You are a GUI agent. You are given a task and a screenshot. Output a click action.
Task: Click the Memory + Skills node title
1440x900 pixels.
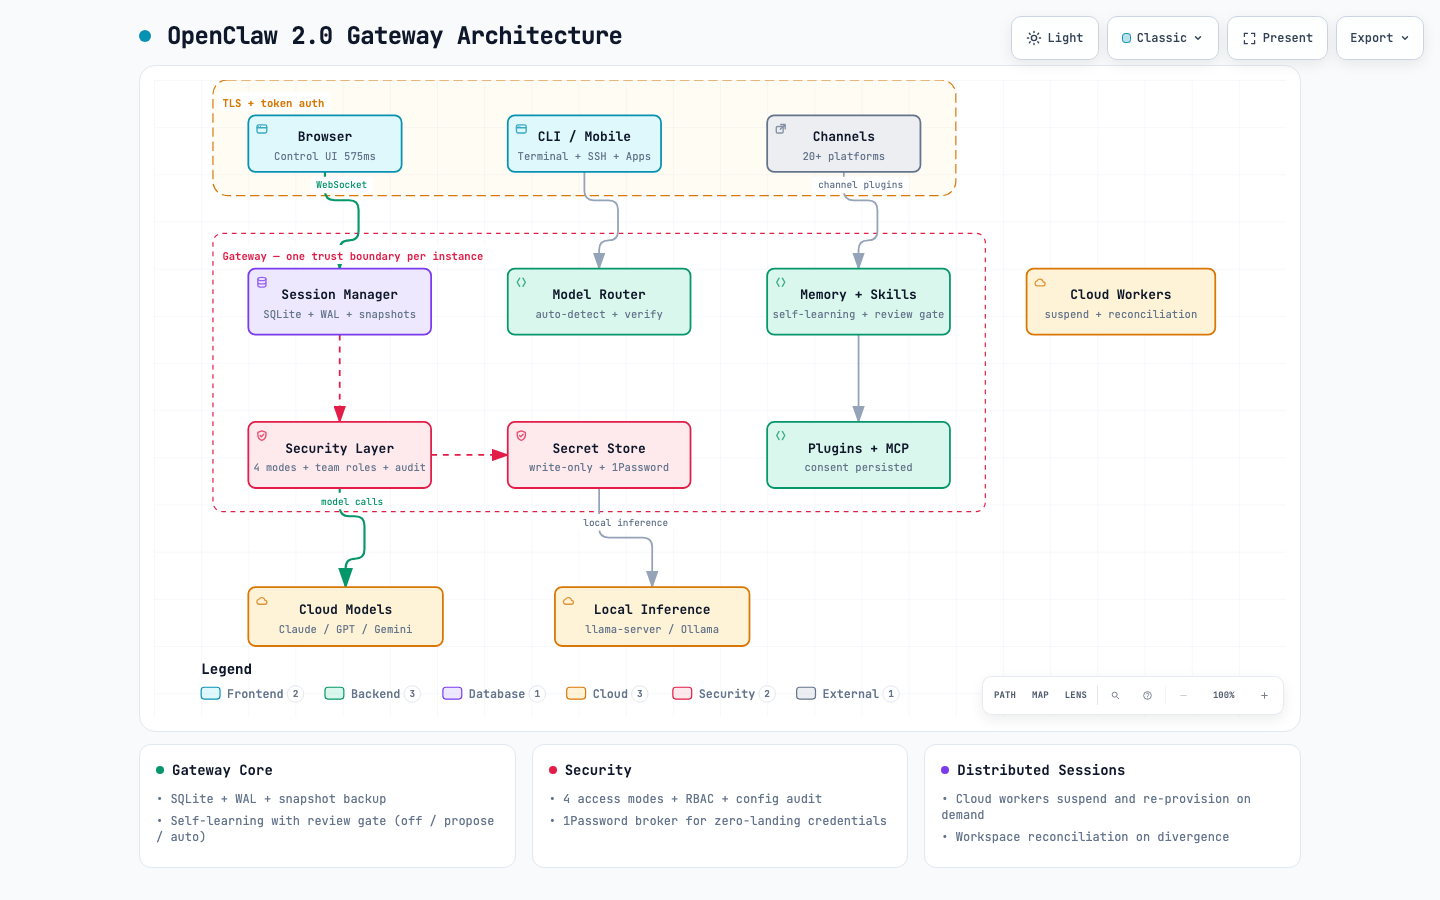(858, 295)
